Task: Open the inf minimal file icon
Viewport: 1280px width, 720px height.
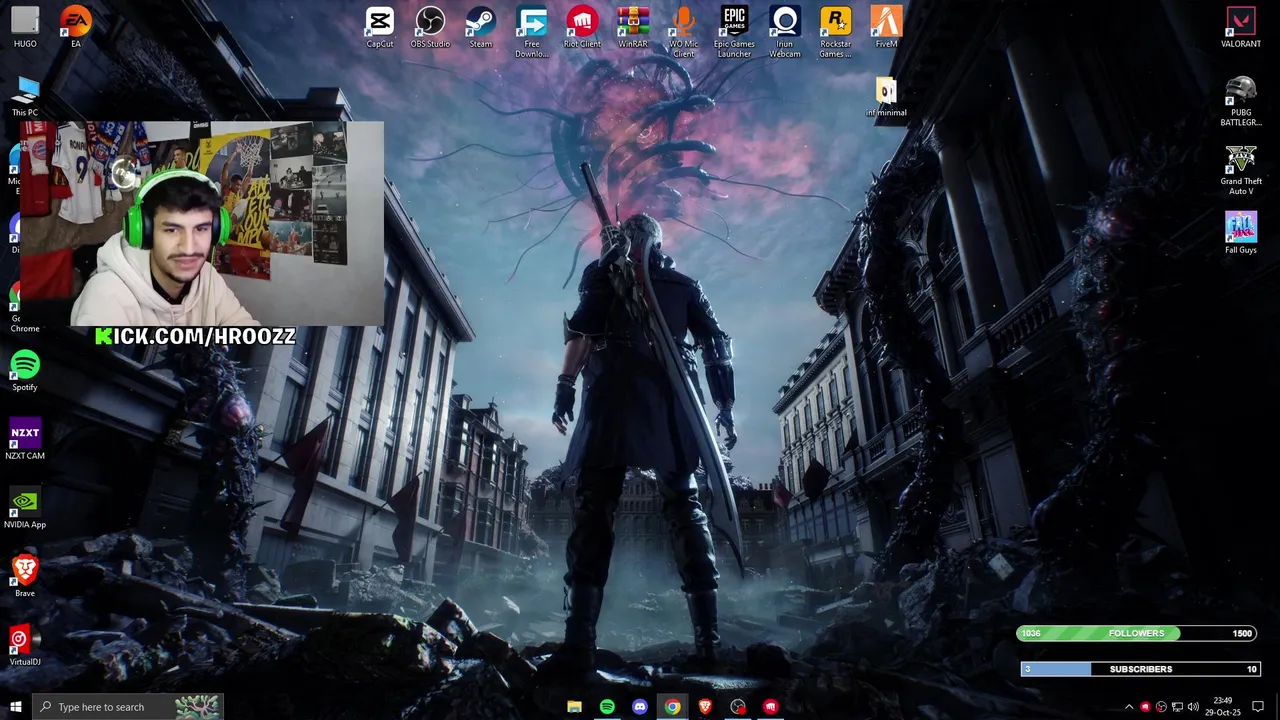Action: click(x=886, y=97)
